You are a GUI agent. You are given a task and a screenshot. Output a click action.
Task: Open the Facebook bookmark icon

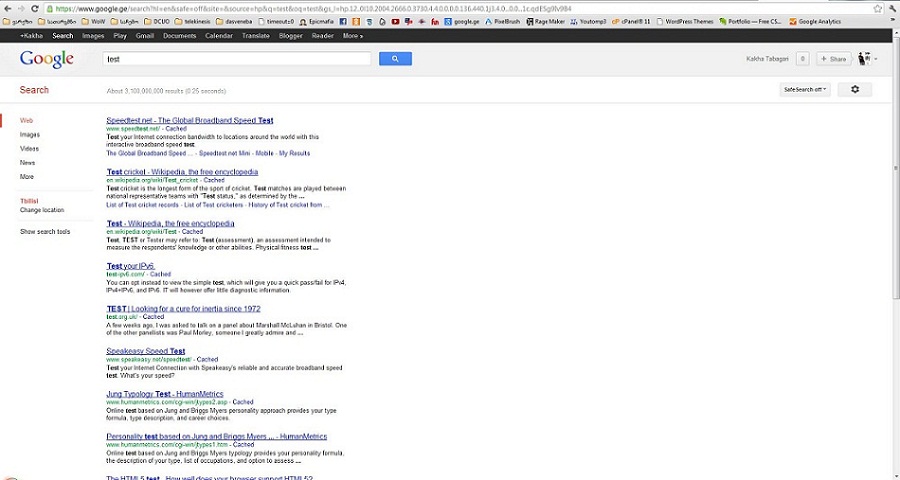coord(343,22)
